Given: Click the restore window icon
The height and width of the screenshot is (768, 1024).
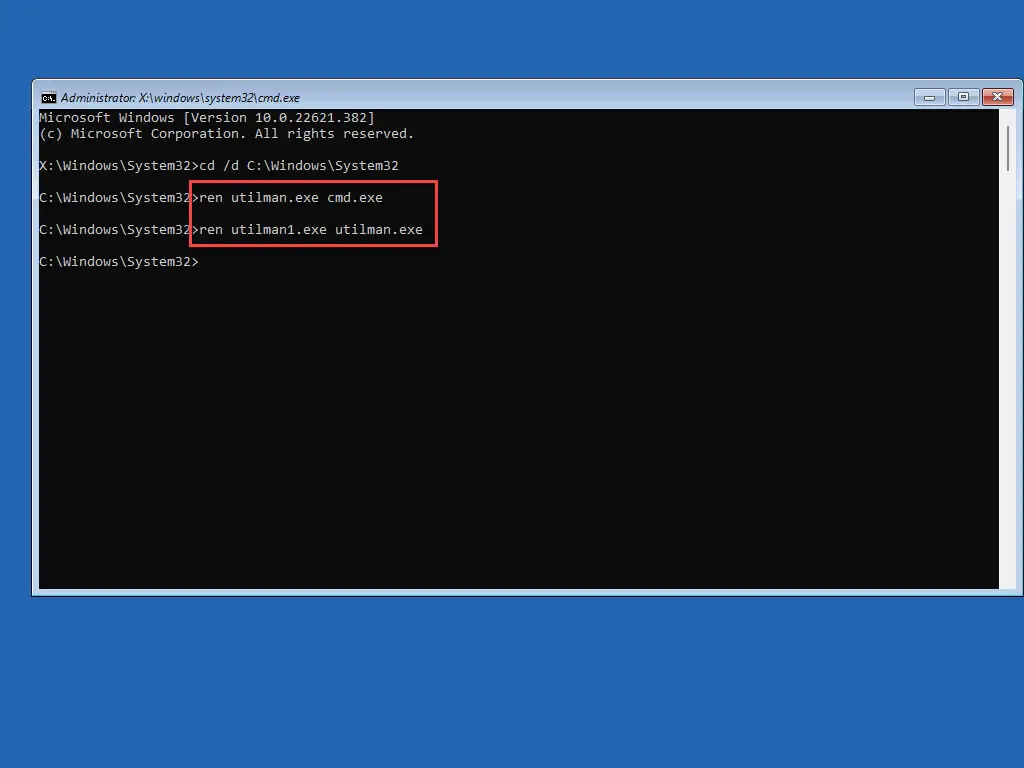Looking at the screenshot, I should pyautogui.click(x=962, y=97).
